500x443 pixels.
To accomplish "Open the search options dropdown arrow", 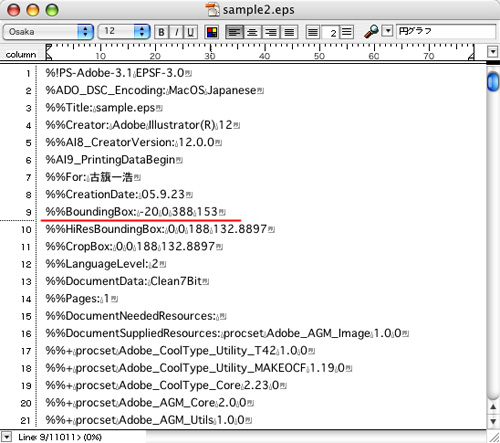I will pyautogui.click(x=387, y=31).
